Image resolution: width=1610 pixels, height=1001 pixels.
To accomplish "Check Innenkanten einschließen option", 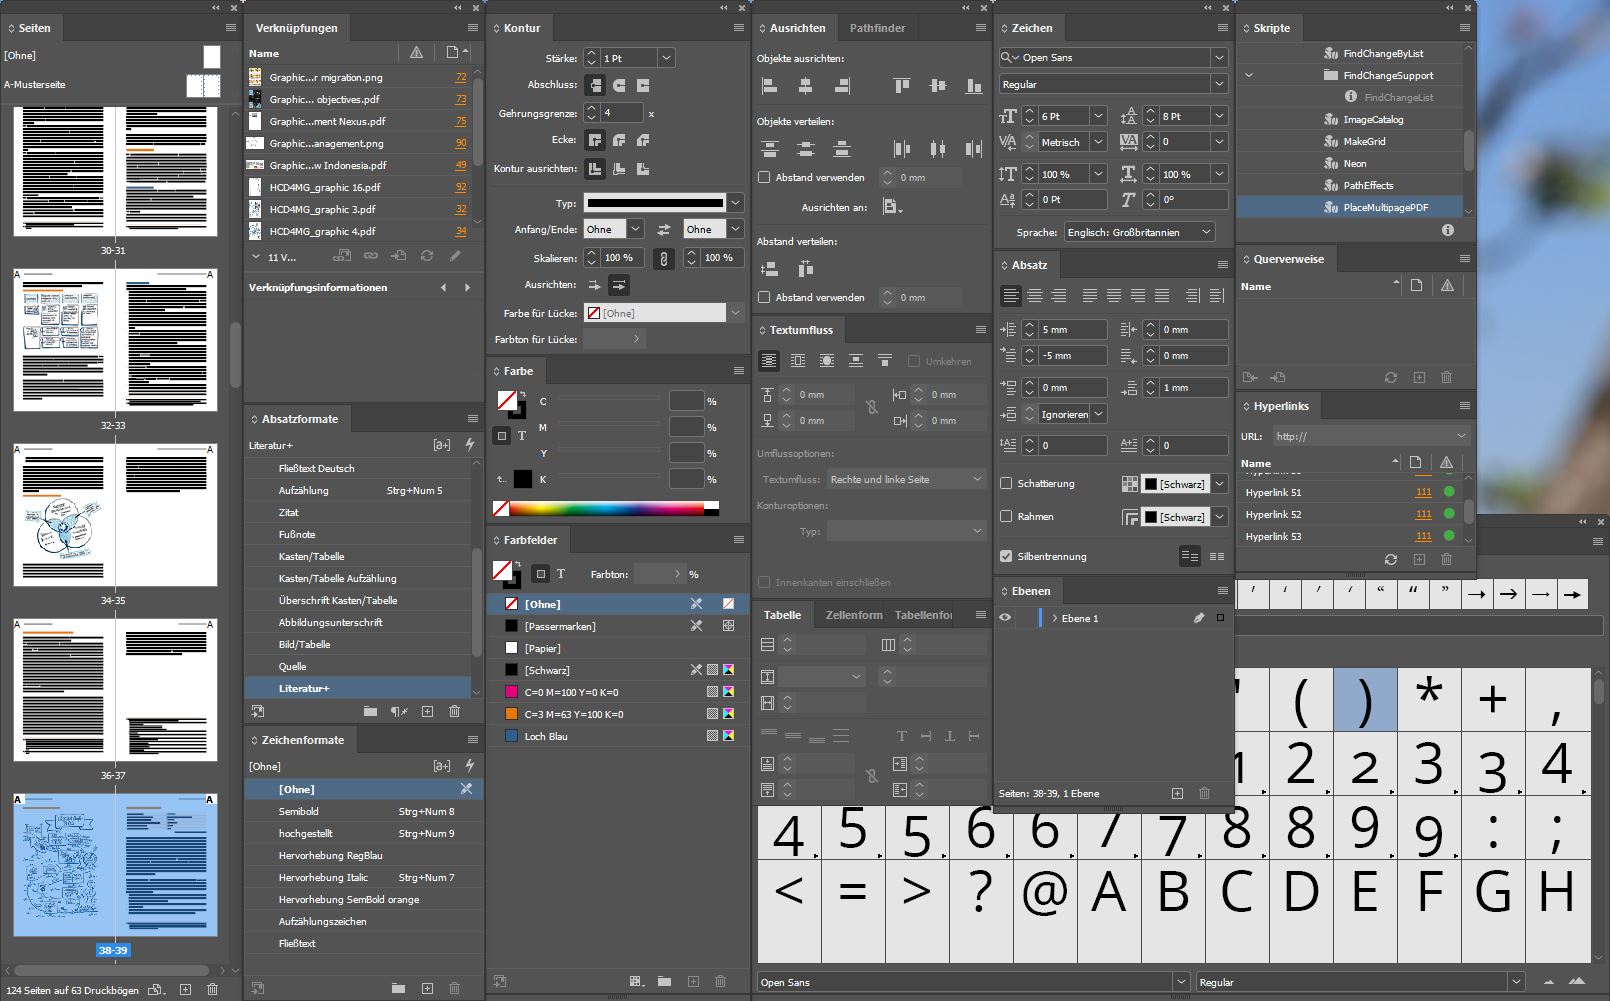I will point(764,582).
